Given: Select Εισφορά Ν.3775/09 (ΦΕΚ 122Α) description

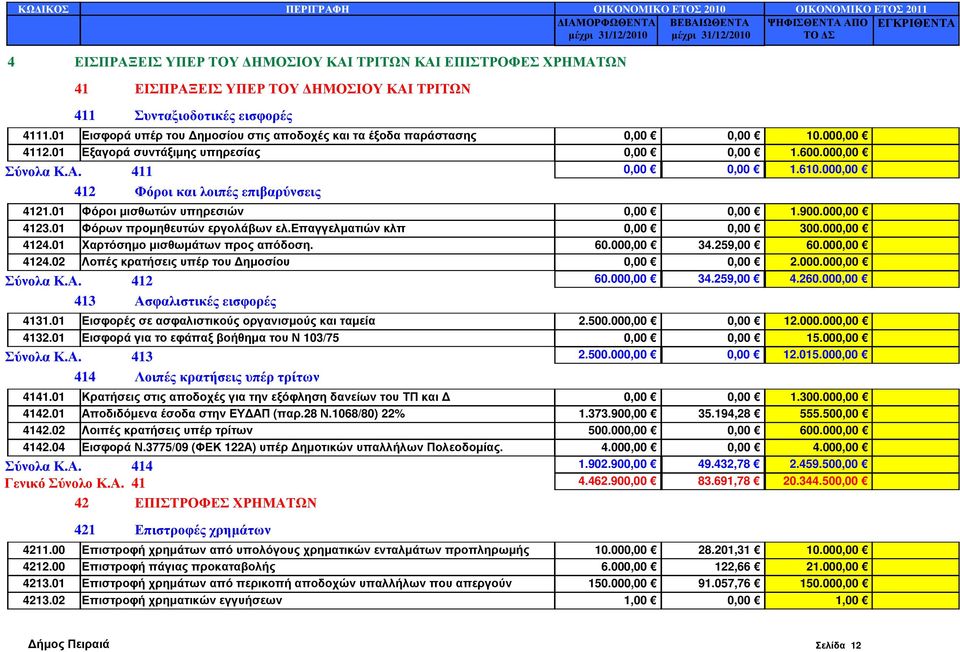Looking at the screenshot, I should pyautogui.click(x=292, y=448).
